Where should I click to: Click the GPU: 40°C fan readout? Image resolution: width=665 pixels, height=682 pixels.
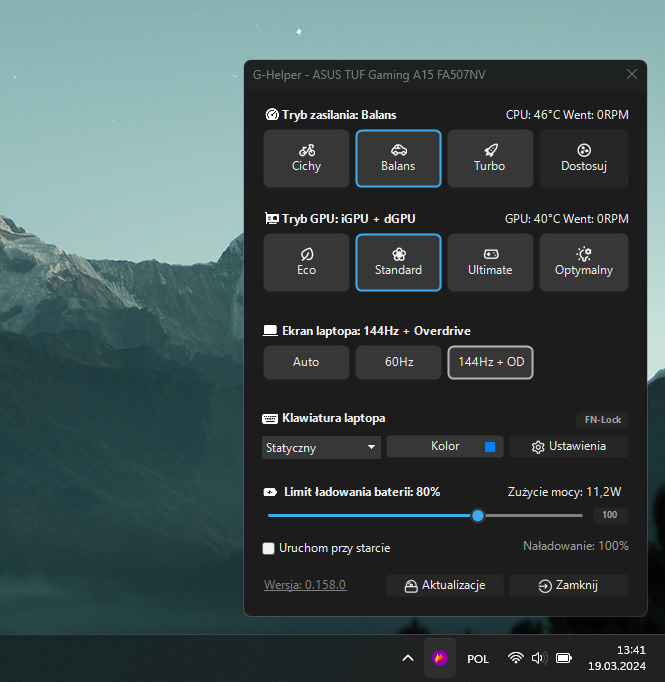click(567, 218)
